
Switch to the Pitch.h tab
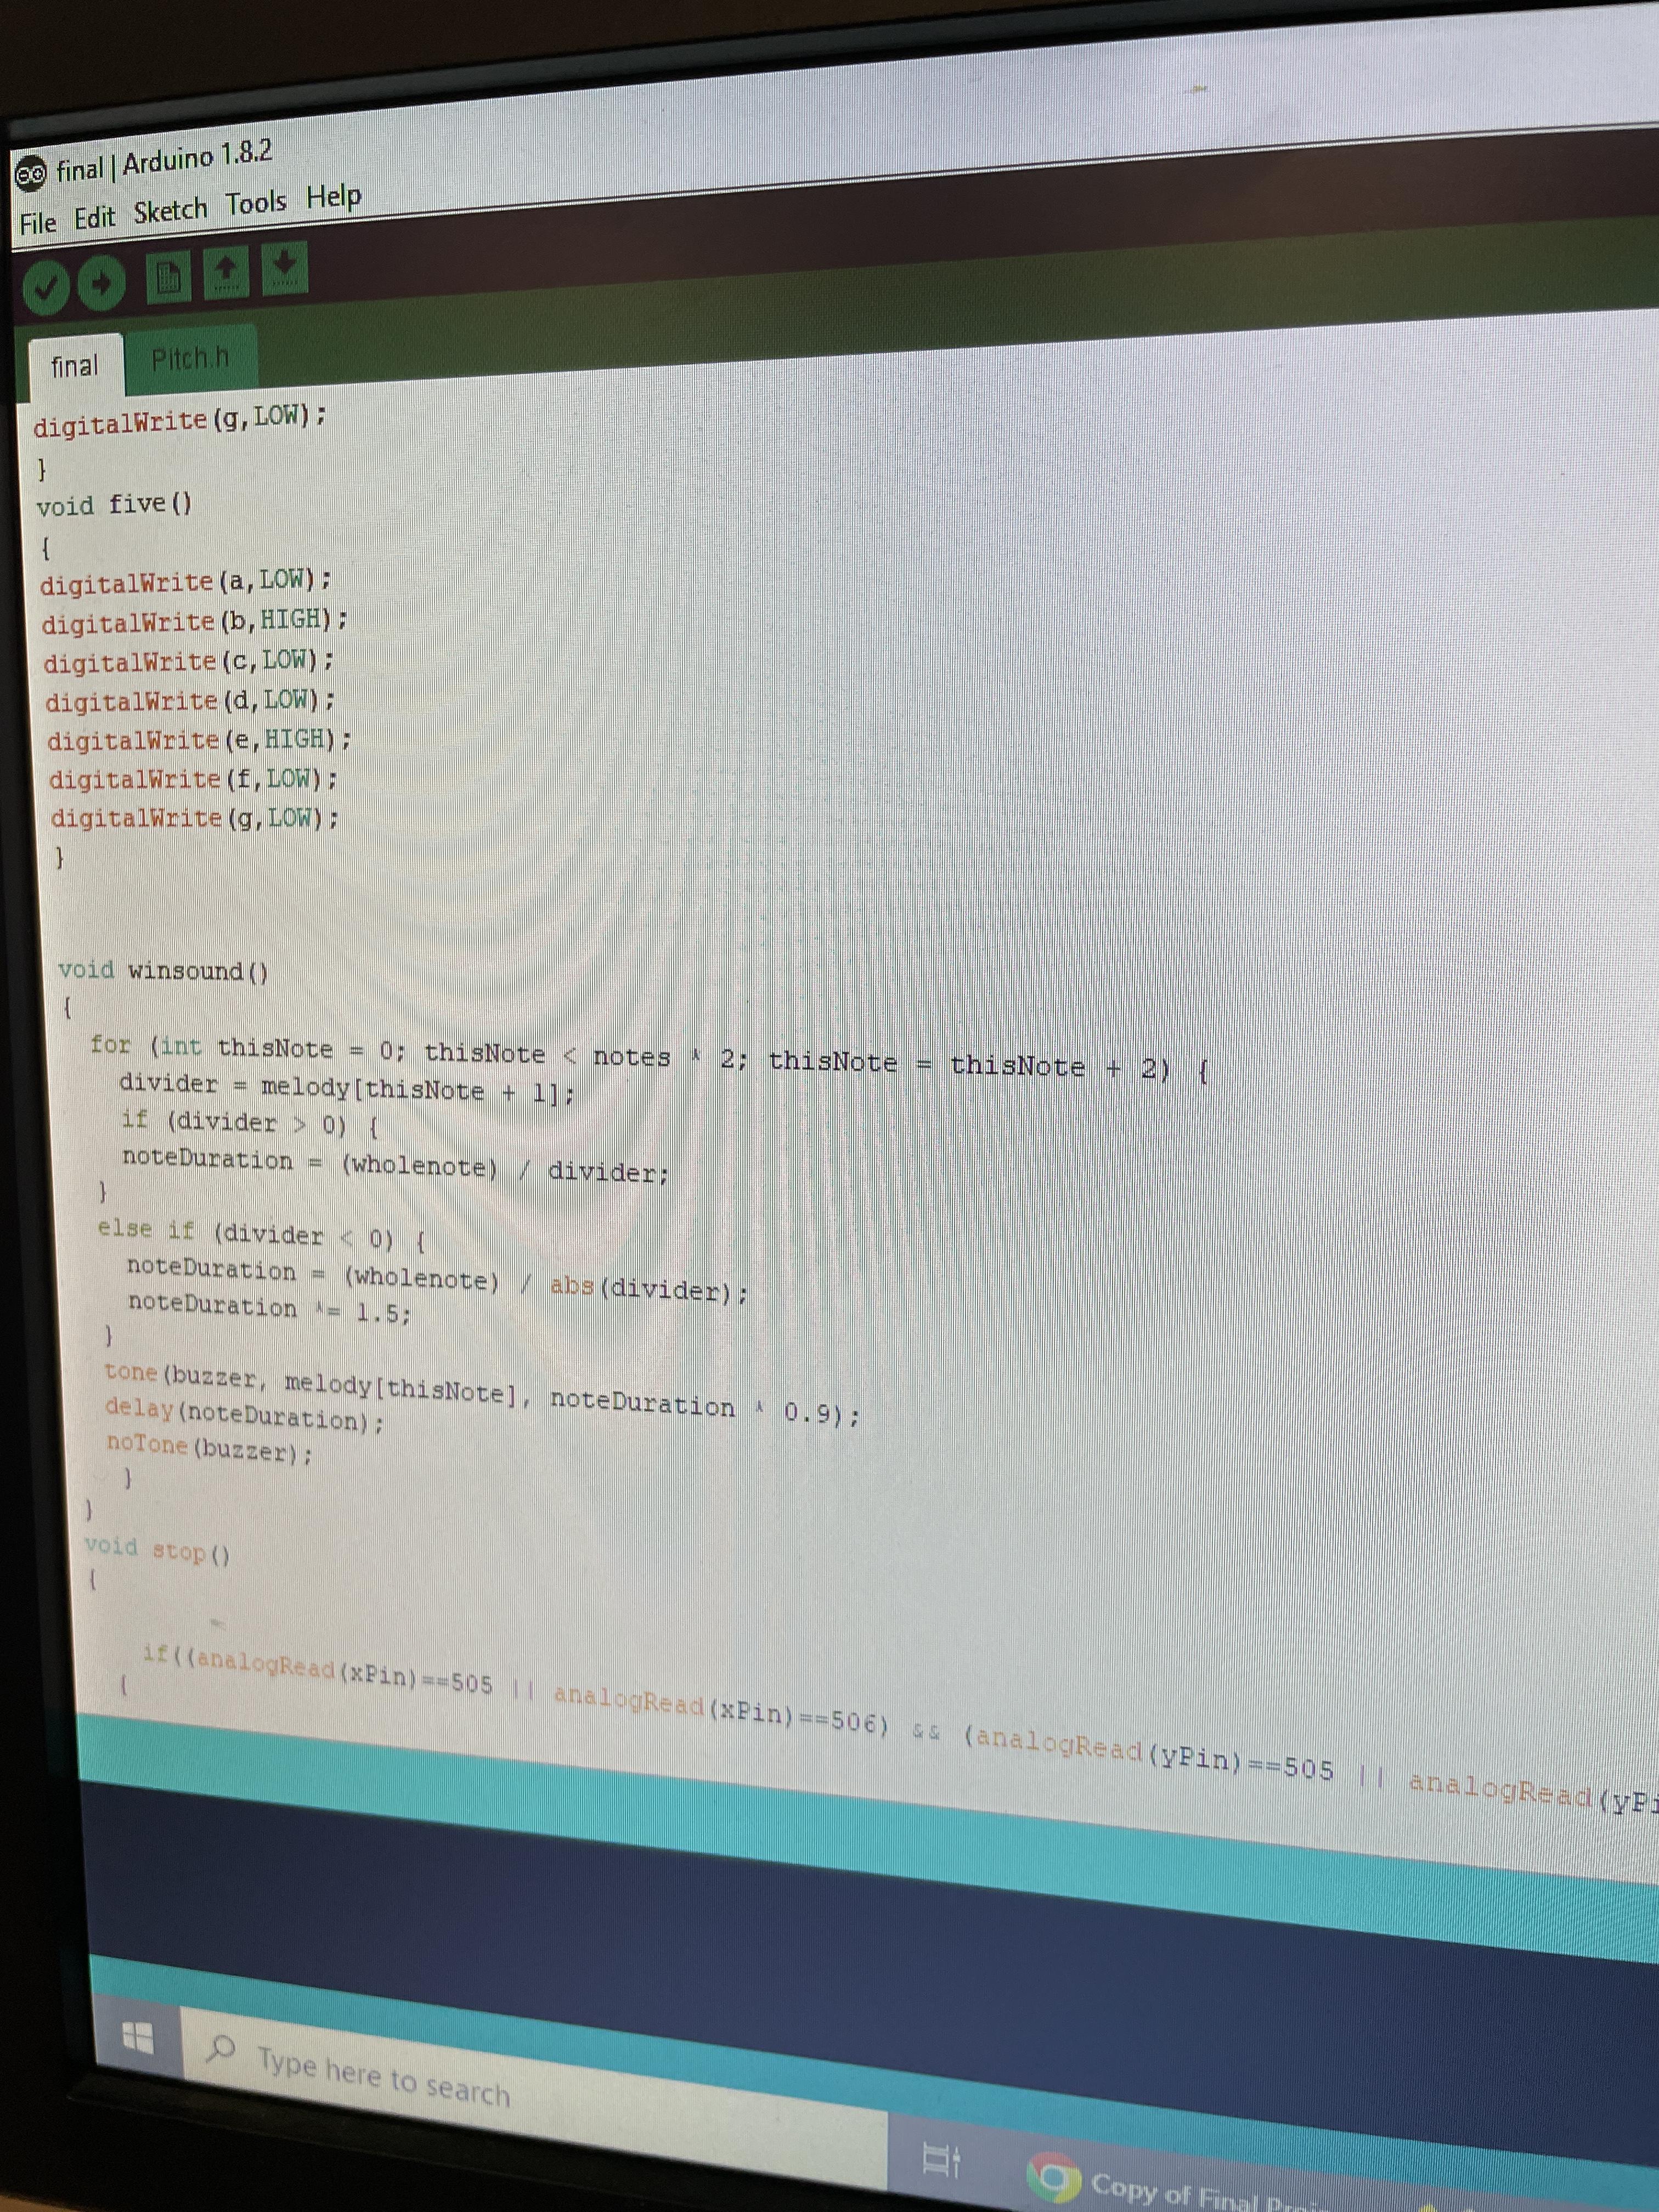tap(190, 358)
